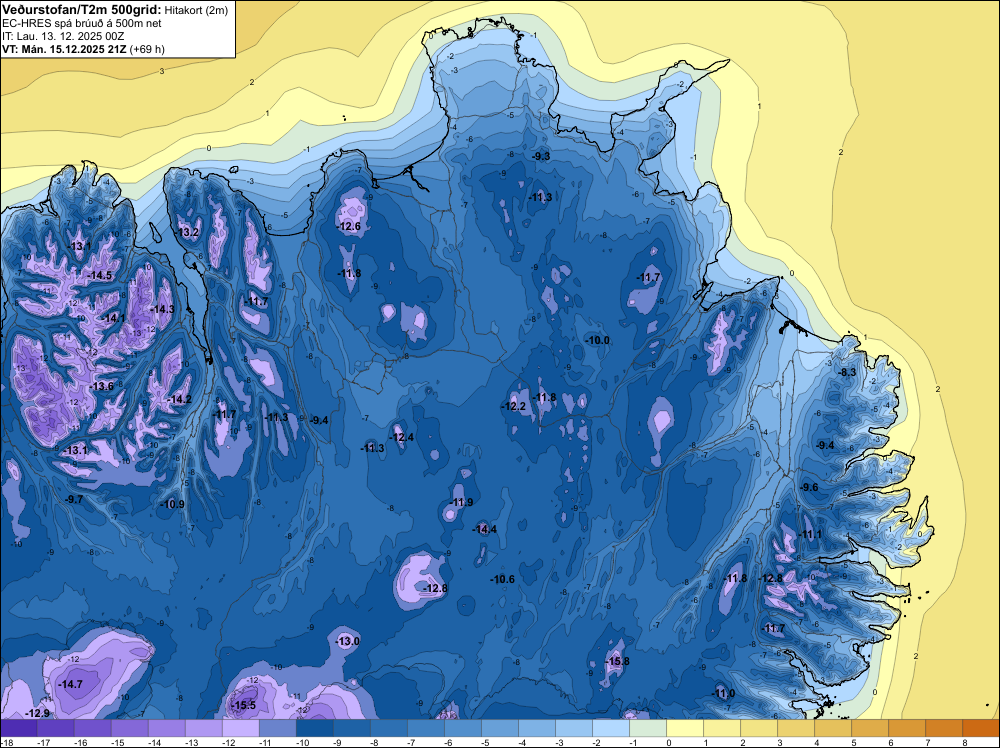Select the legend swatch between -5 and -4
Screen dimensions: 1000x748
point(499,728)
